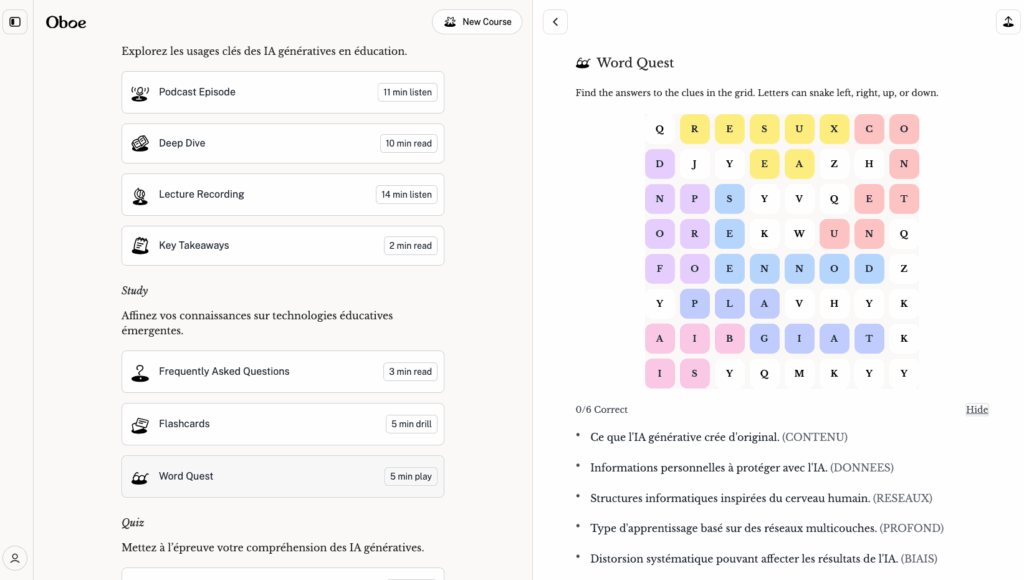Click the share icon at top right
The width and height of the screenshot is (1024, 580).
pyautogui.click(x=1007, y=22)
